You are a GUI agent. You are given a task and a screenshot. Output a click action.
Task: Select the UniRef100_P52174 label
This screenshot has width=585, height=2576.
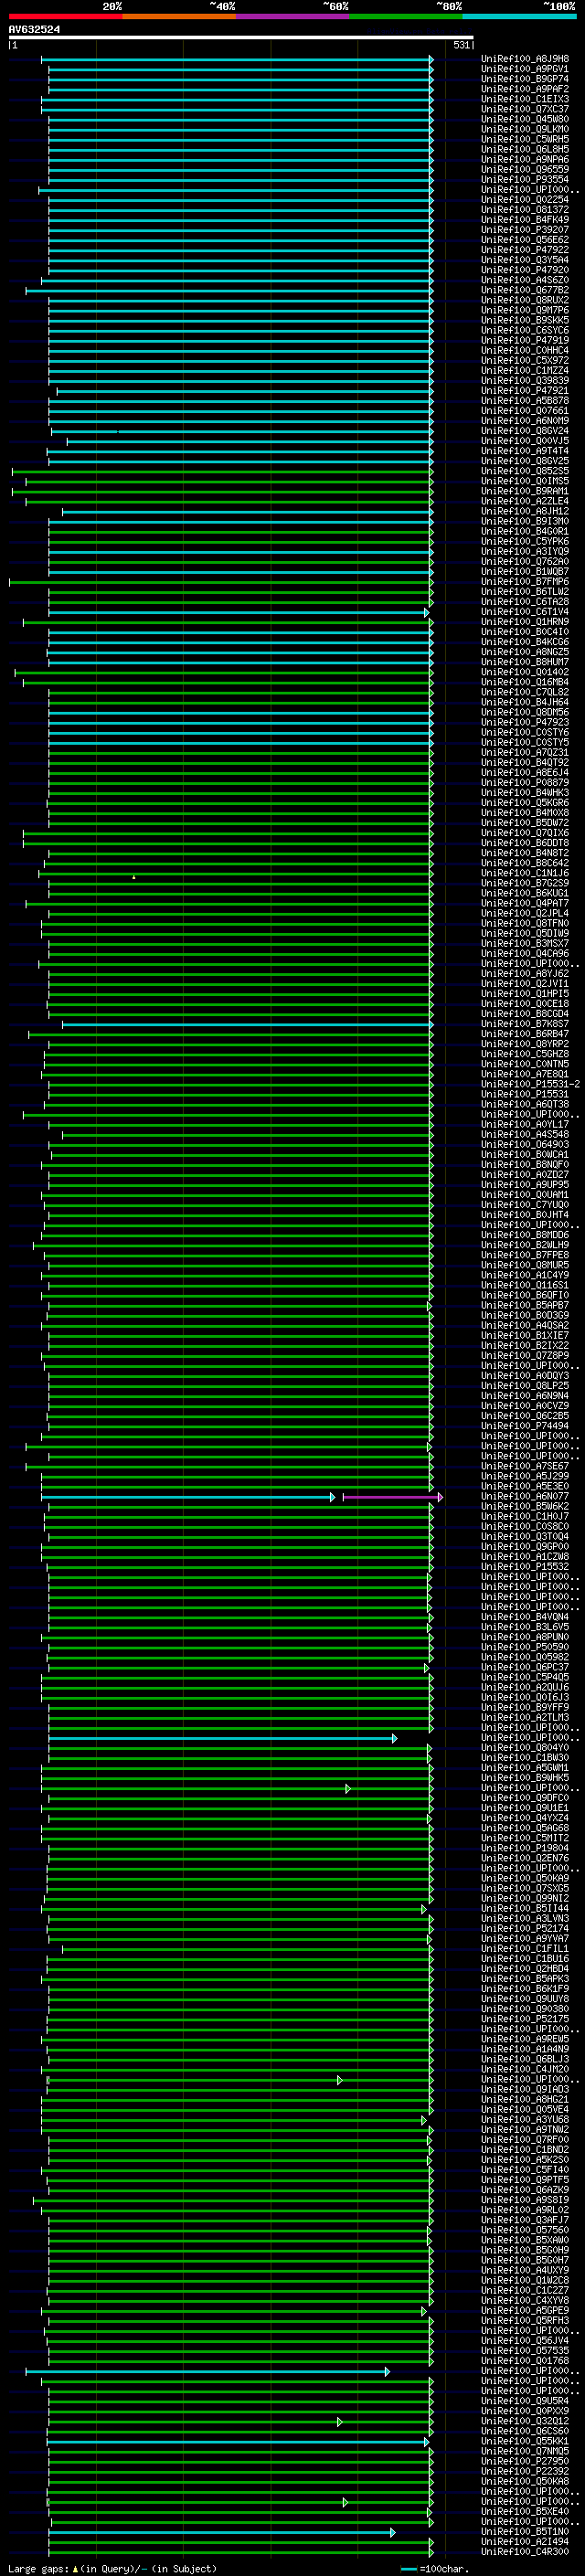tap(525, 1929)
